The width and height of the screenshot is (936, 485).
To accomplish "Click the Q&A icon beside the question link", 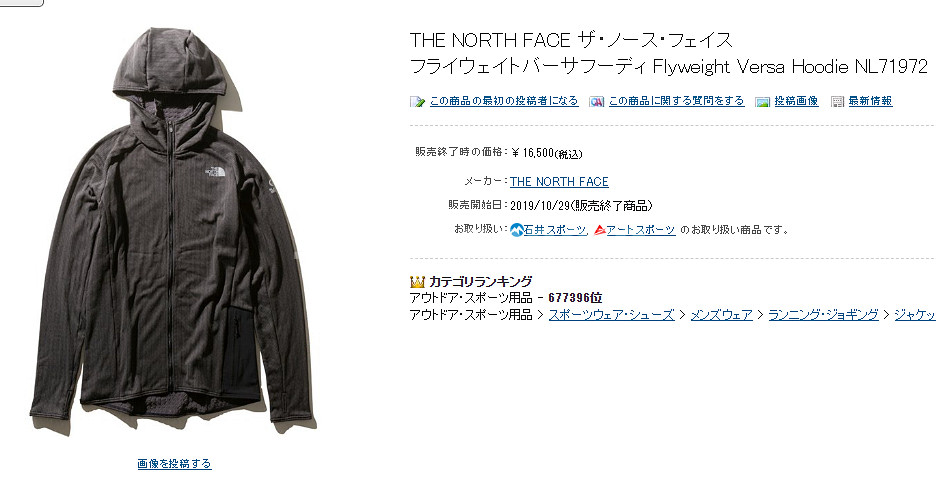I will (596, 102).
